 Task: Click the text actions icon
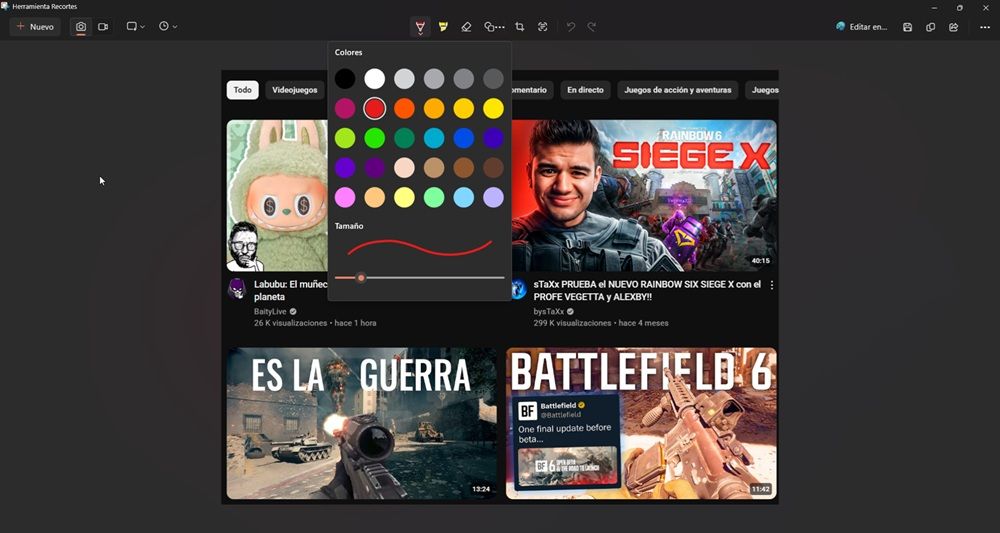coord(543,27)
